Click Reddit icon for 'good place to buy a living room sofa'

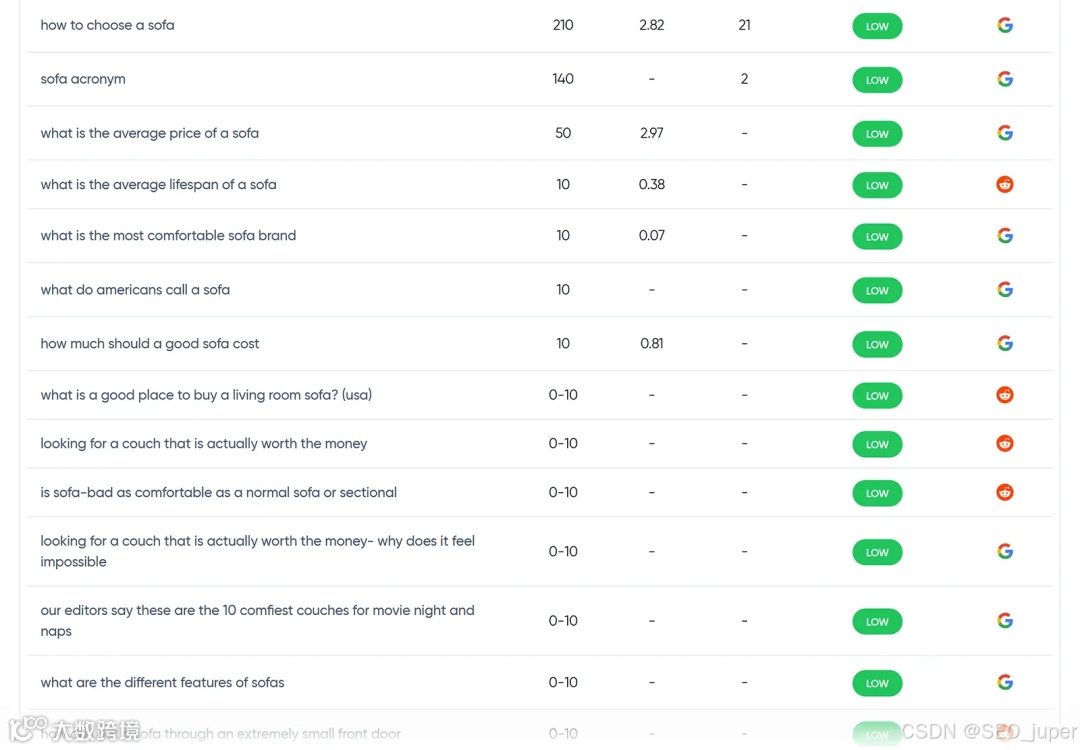(1005, 395)
